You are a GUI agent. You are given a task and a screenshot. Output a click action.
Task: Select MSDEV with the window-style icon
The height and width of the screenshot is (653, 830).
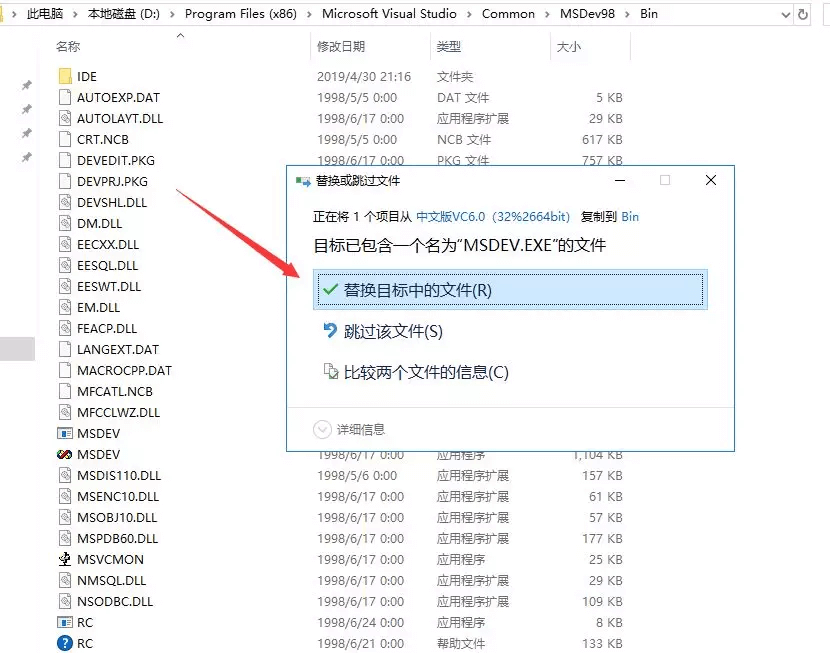point(65,433)
